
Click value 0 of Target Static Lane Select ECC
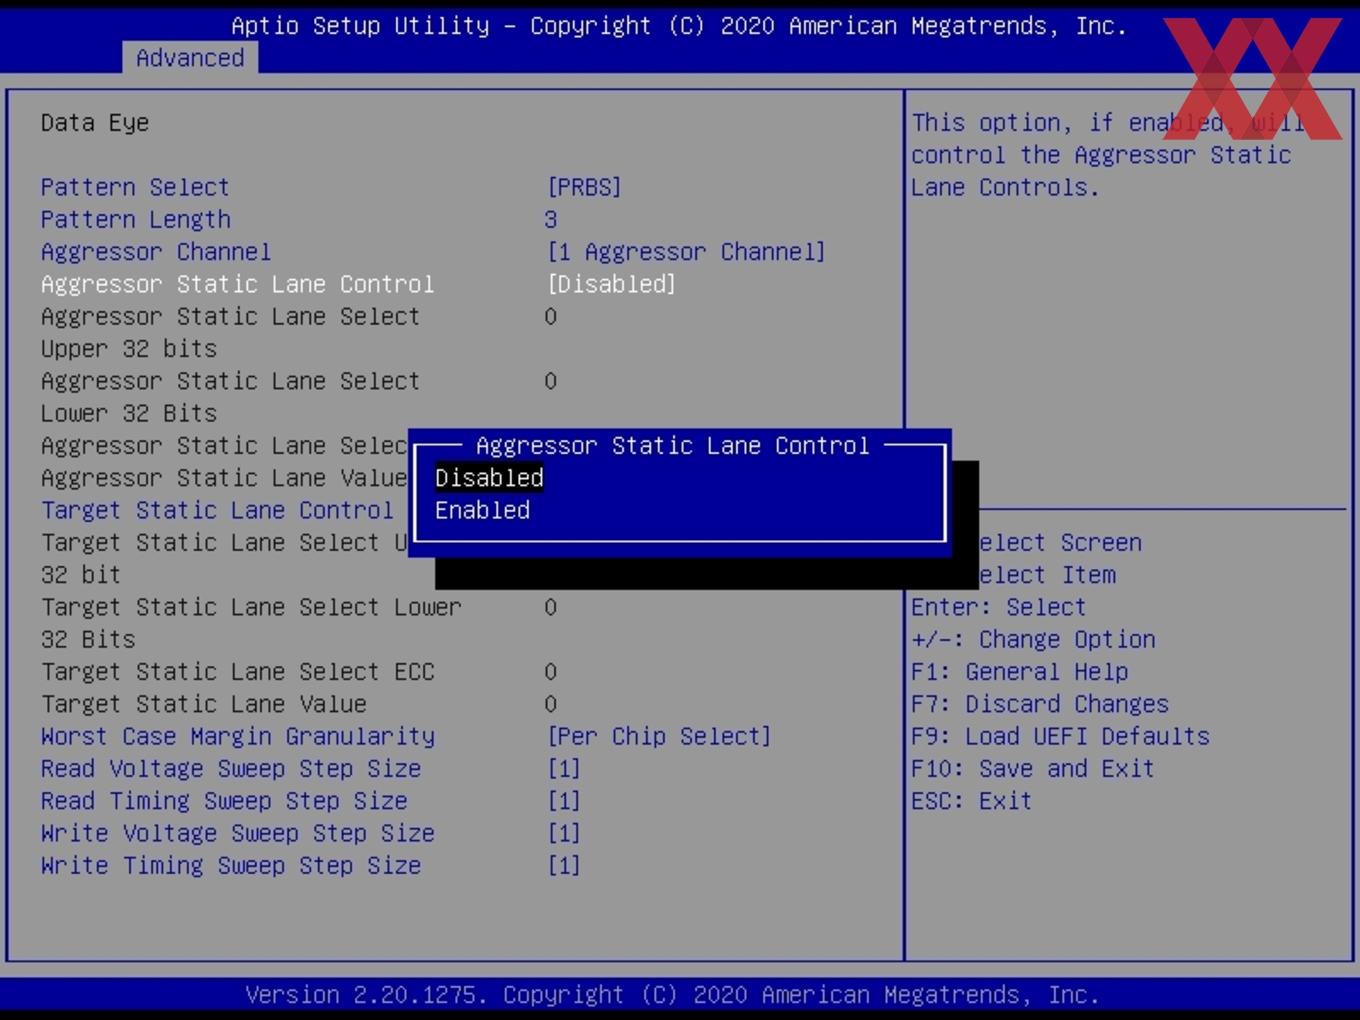click(551, 672)
